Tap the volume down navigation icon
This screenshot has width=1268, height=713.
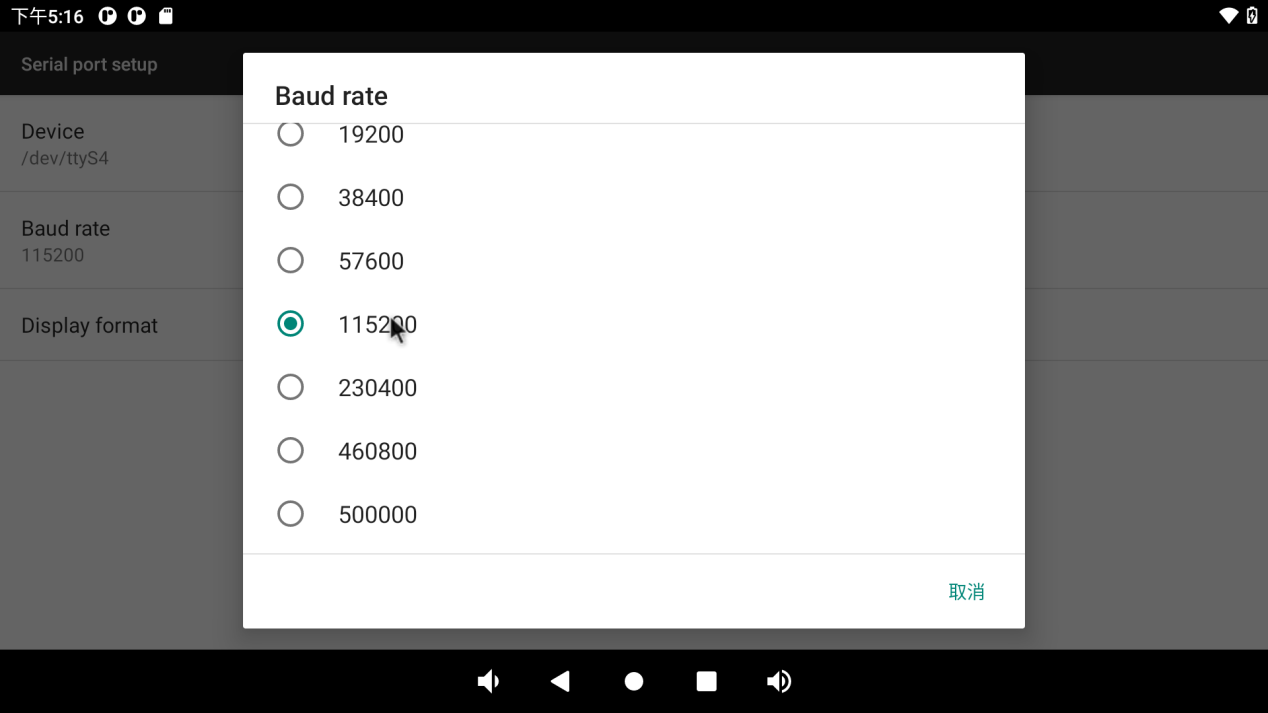488,681
